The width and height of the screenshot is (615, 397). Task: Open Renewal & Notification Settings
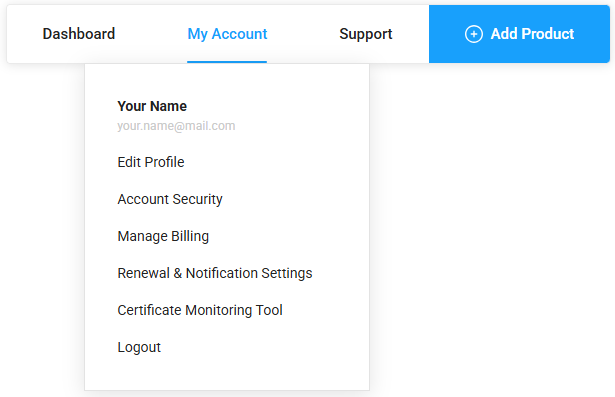click(215, 273)
